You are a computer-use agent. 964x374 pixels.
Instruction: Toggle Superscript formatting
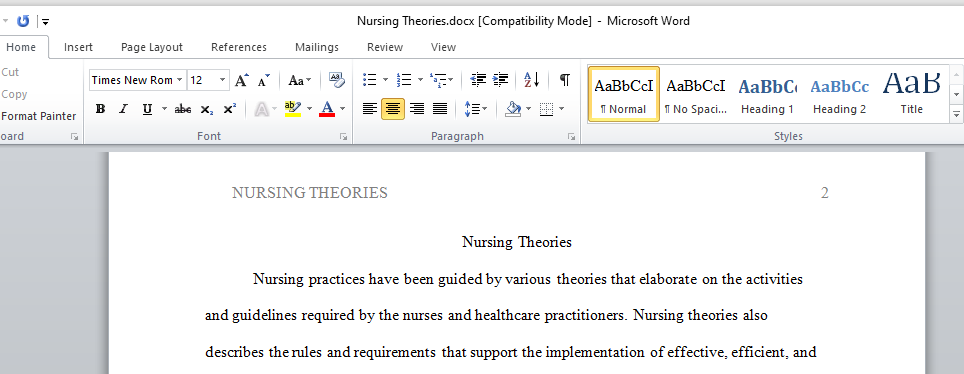point(229,109)
